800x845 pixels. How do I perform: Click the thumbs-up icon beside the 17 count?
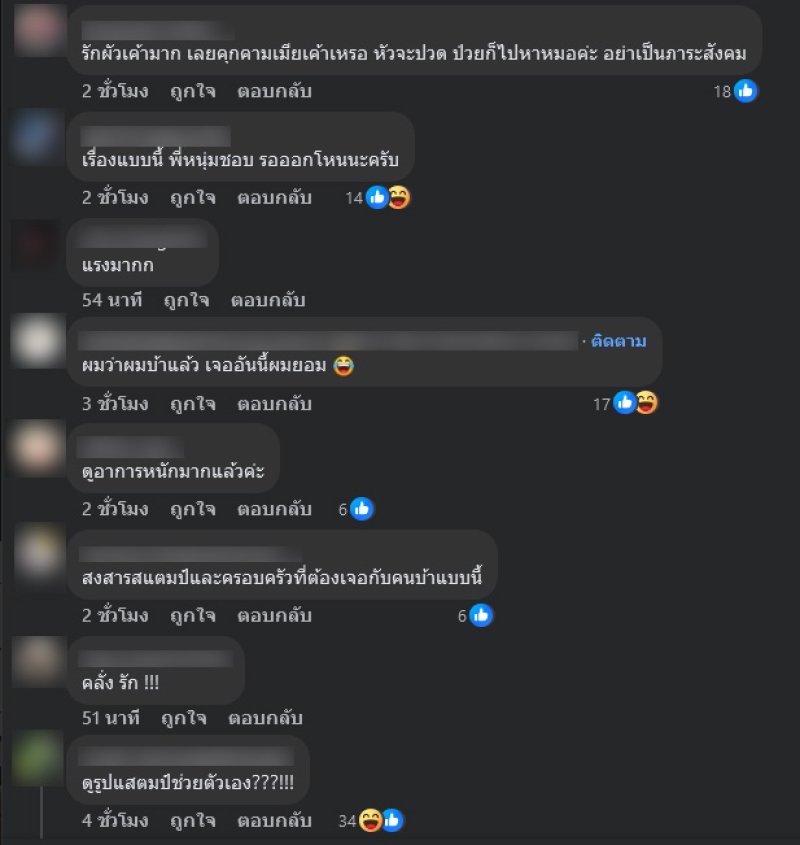tap(624, 403)
